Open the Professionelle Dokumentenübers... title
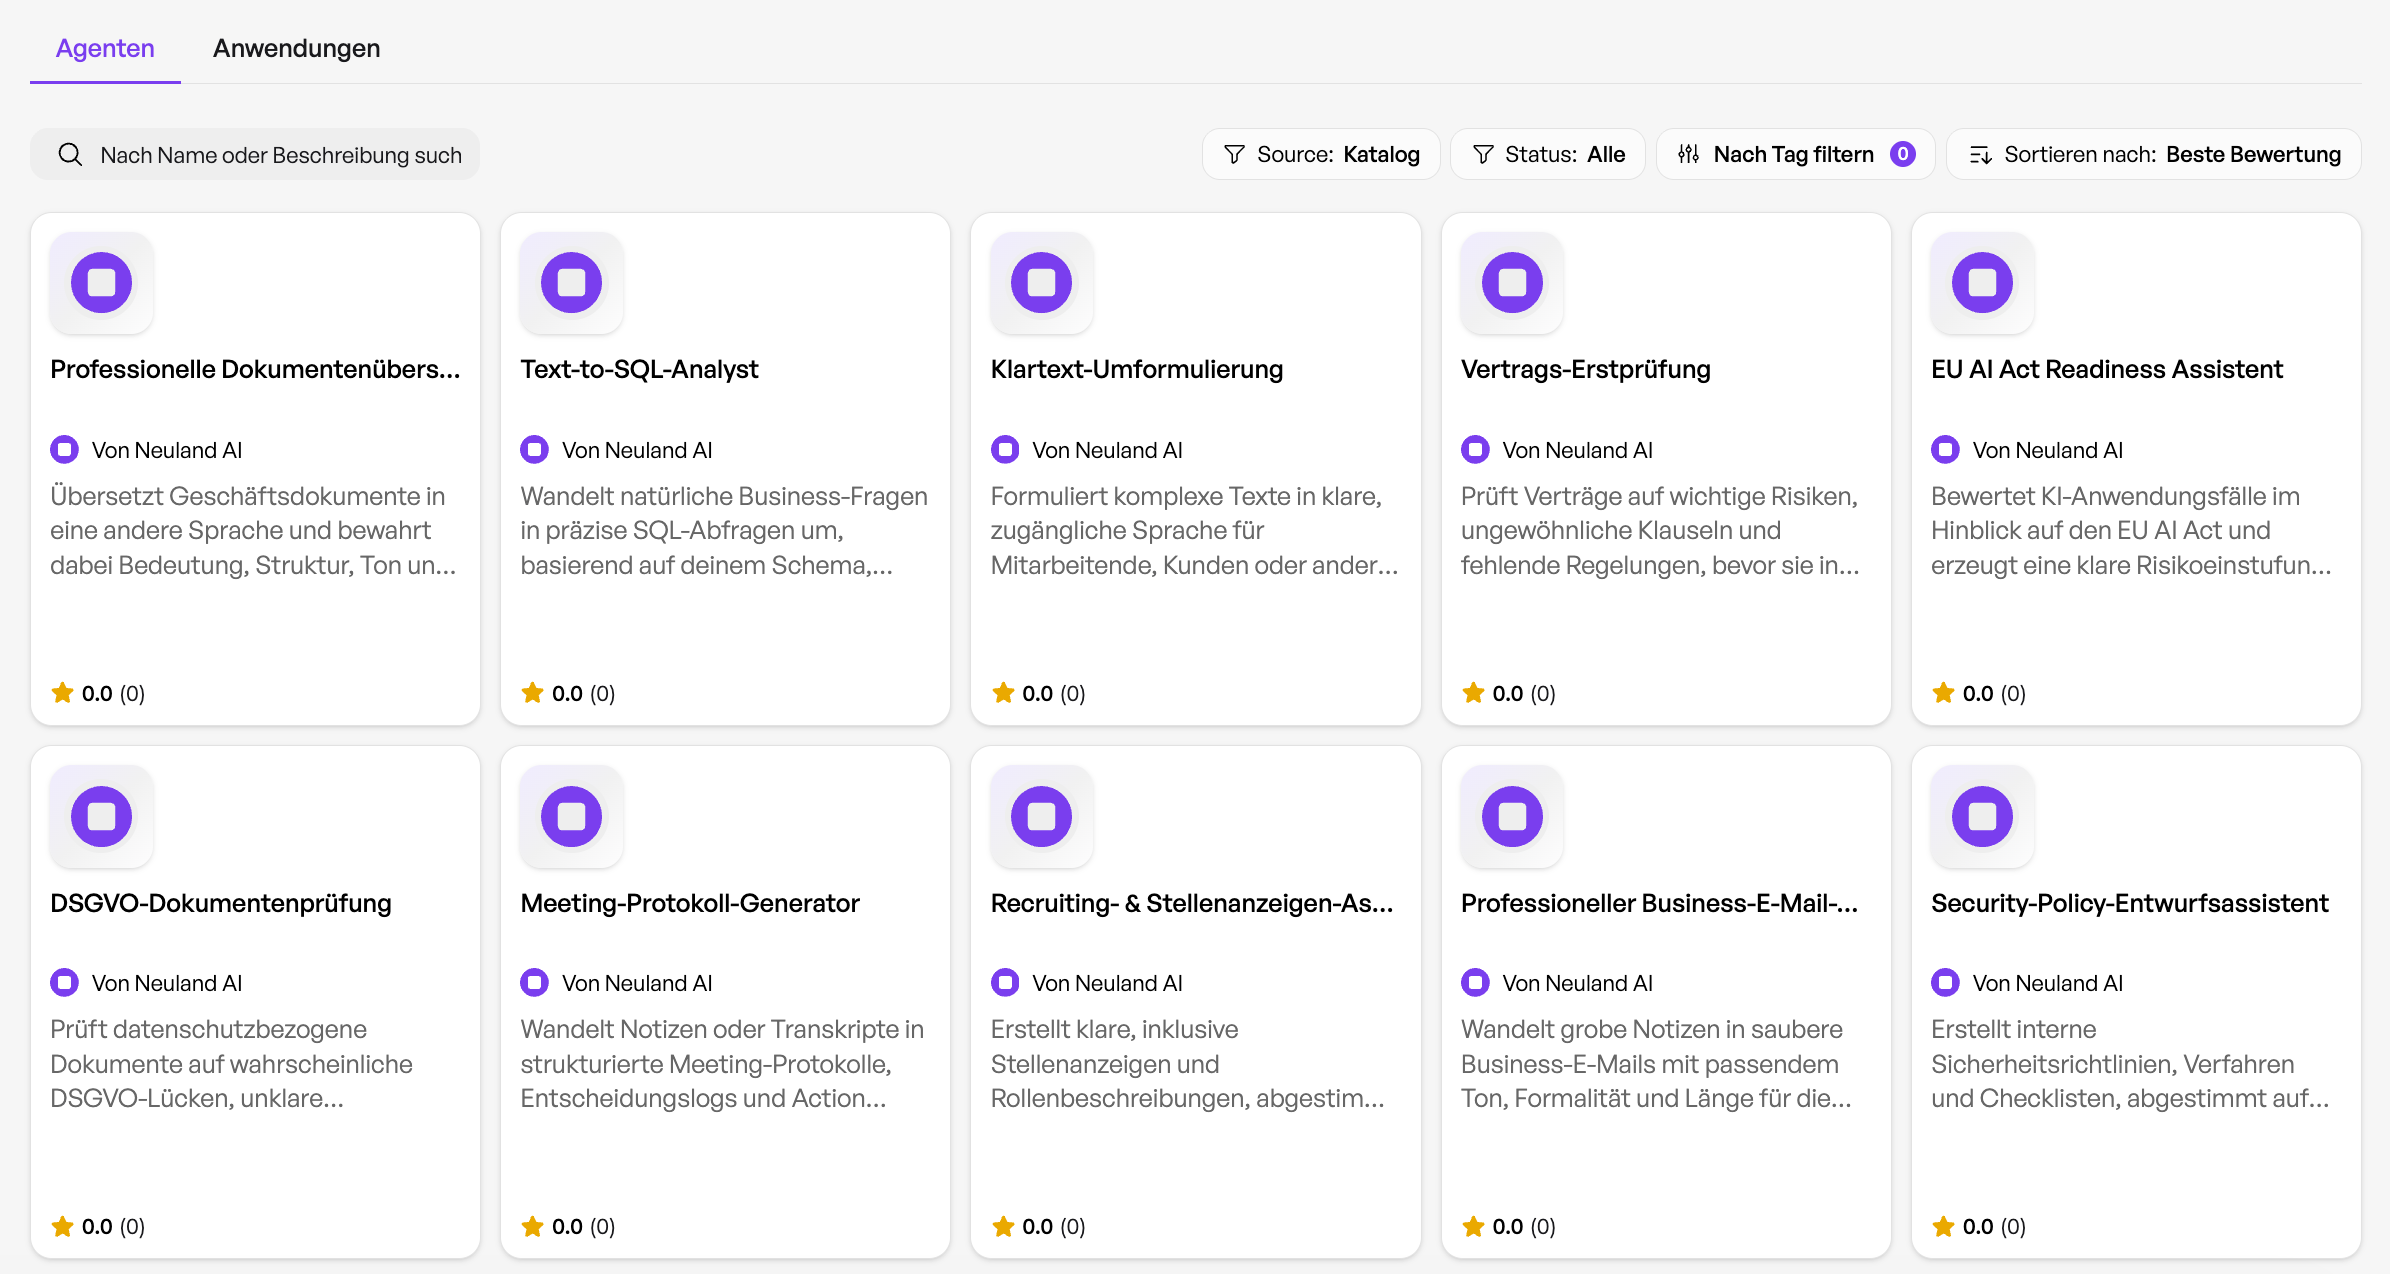This screenshot has height=1274, width=2390. tap(255, 369)
